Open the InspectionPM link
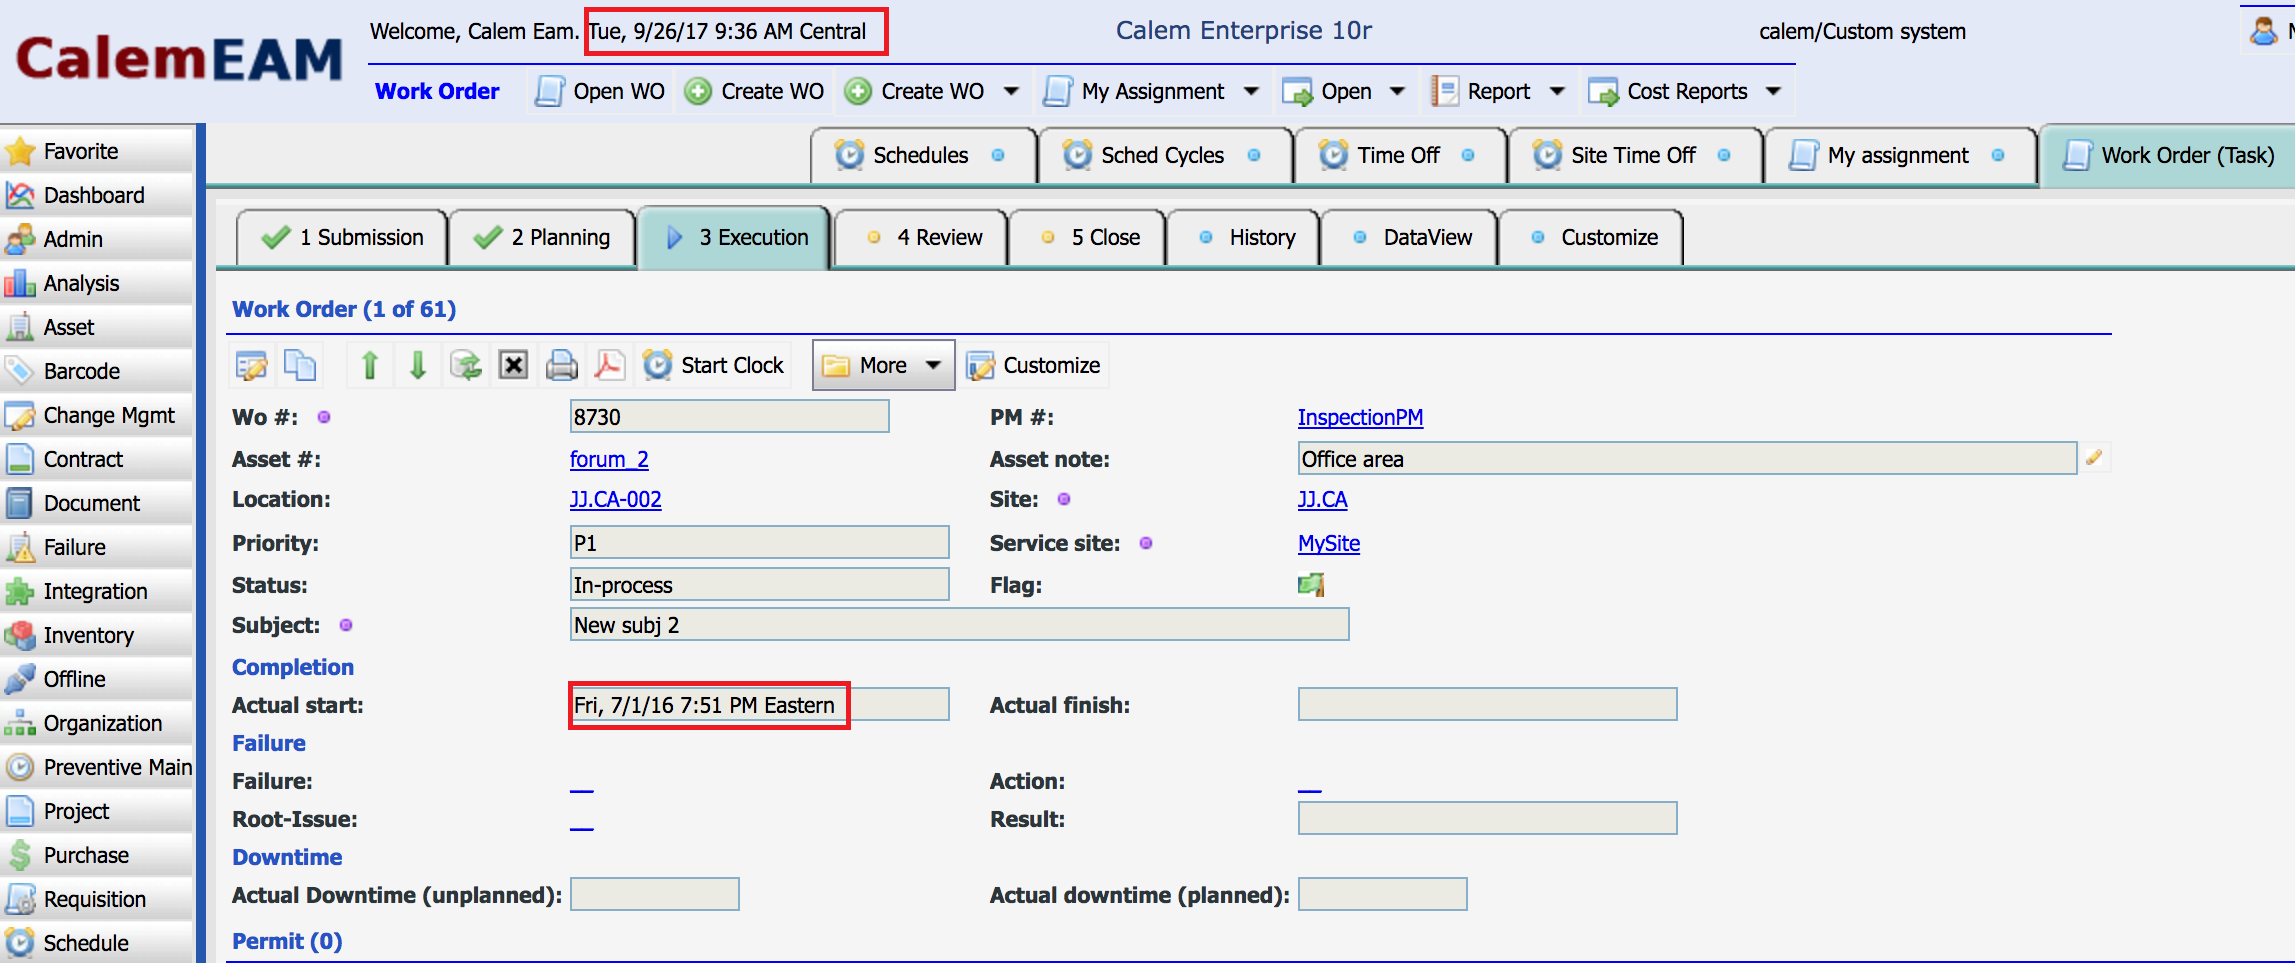This screenshot has width=2295, height=963. (1360, 418)
